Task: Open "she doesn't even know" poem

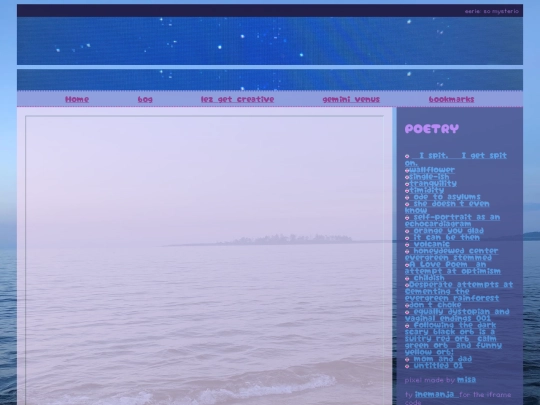Action: (447, 207)
